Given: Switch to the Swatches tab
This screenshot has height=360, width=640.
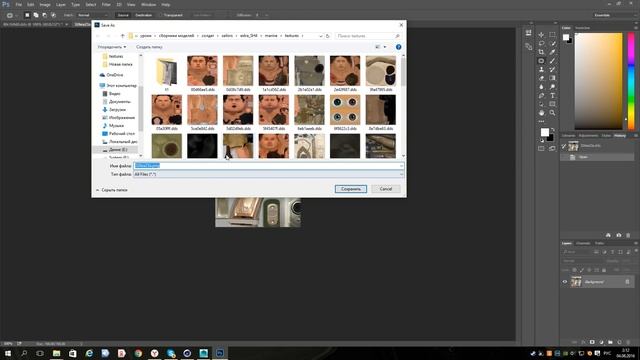Looking at the screenshot, I should [582, 28].
